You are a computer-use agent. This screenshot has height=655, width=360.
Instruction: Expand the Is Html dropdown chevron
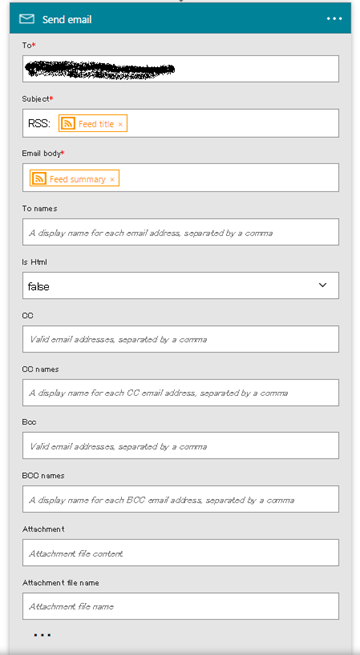[322, 285]
